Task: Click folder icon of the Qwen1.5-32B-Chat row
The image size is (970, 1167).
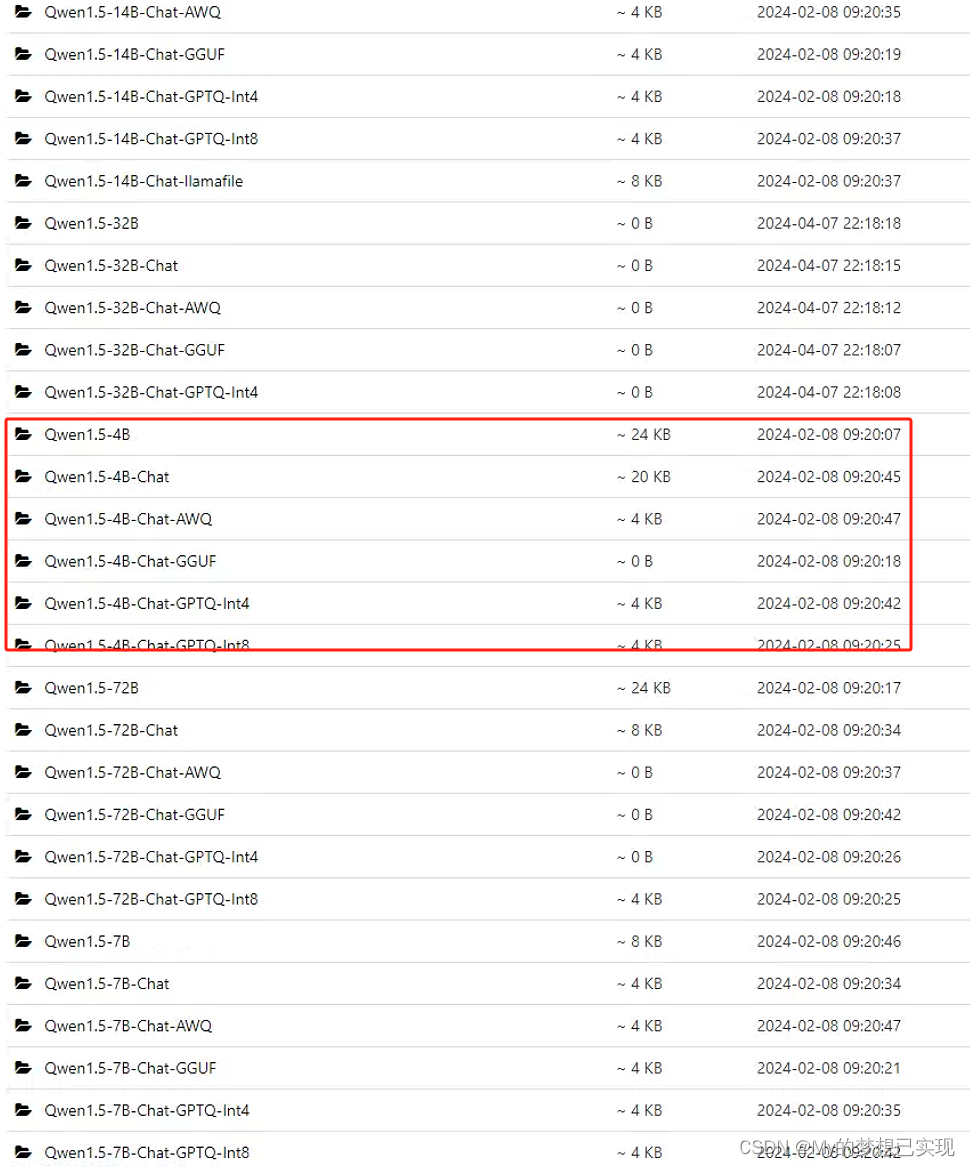Action: 23,266
